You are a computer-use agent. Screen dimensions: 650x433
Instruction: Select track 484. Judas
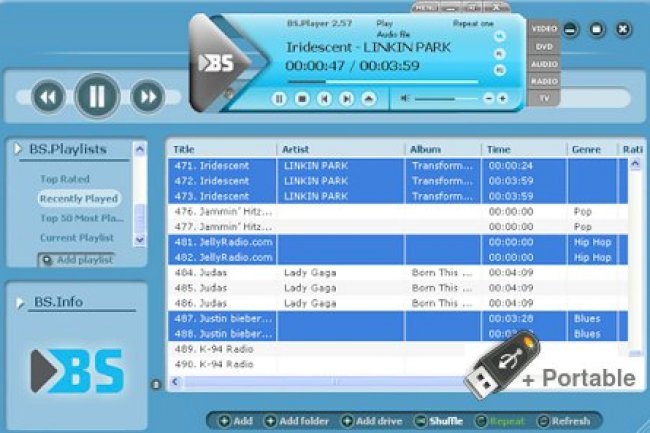[x=398, y=273]
